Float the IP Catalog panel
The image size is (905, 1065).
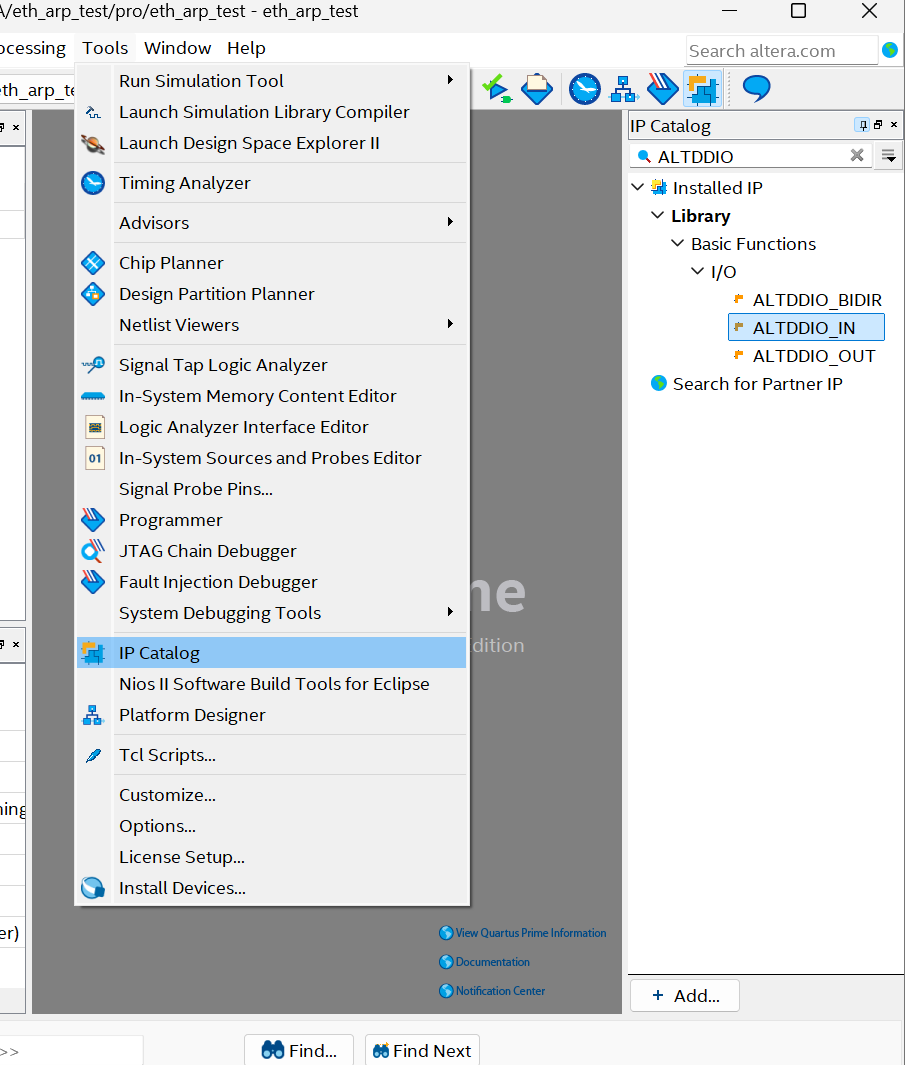(879, 125)
